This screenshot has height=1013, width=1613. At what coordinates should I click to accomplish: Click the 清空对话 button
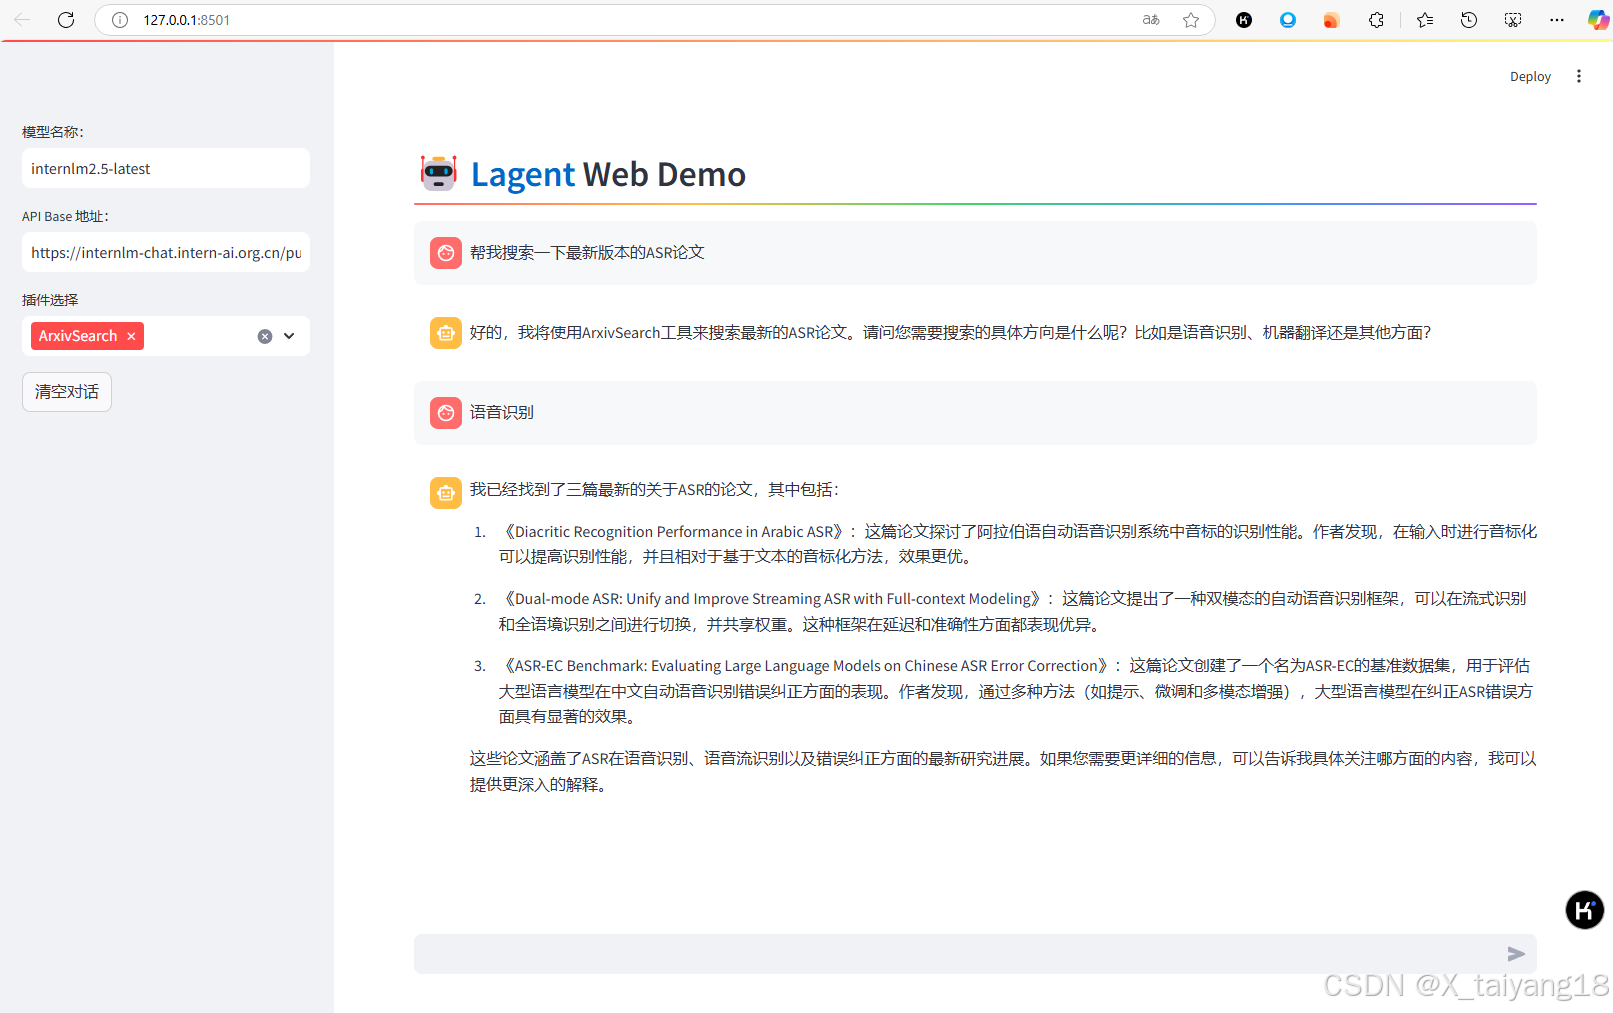pos(67,392)
